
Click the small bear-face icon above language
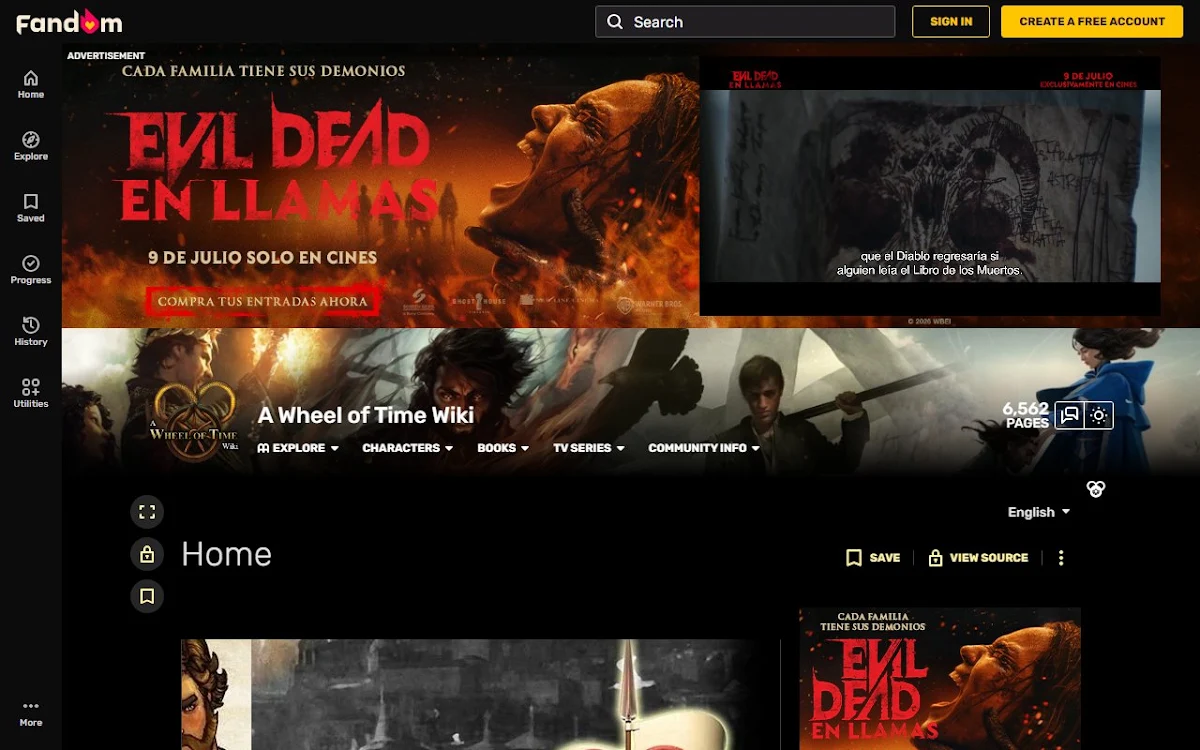point(1096,489)
